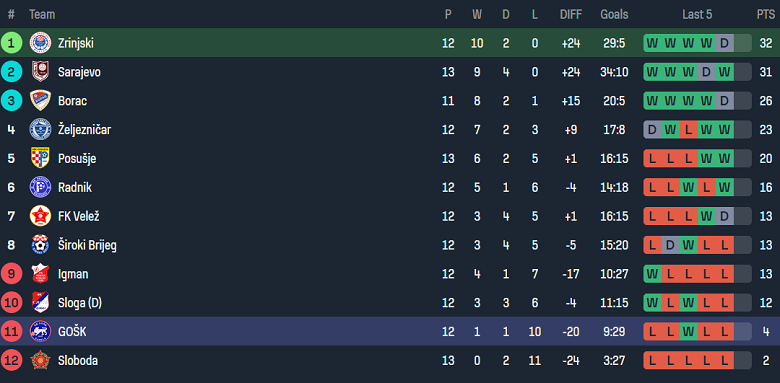
Task: Click the Sarajevo team logo
Action: (x=40, y=72)
